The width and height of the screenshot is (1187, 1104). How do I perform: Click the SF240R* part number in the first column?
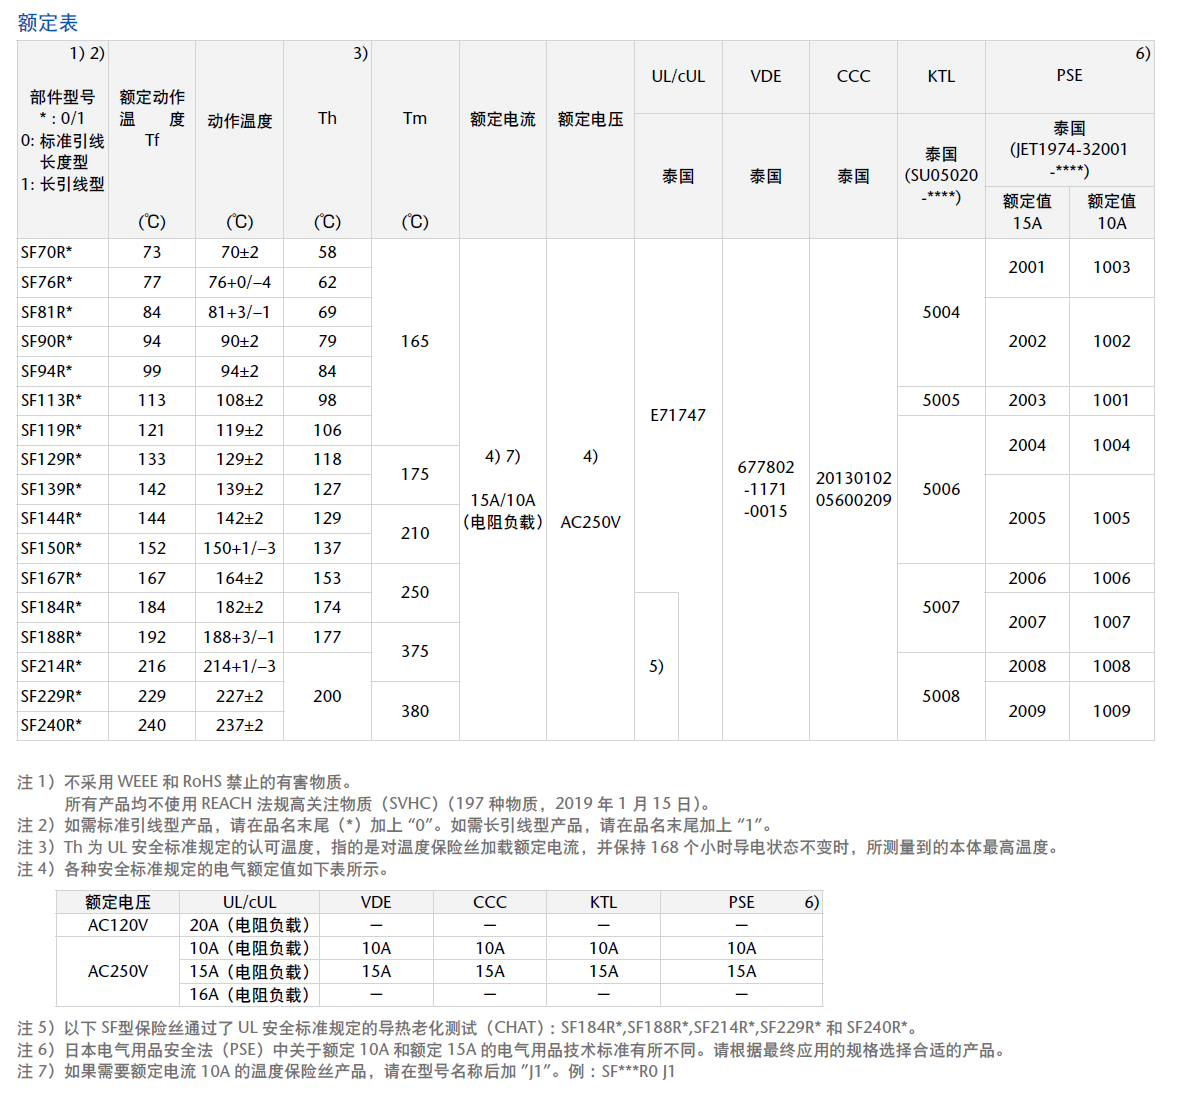click(x=51, y=725)
